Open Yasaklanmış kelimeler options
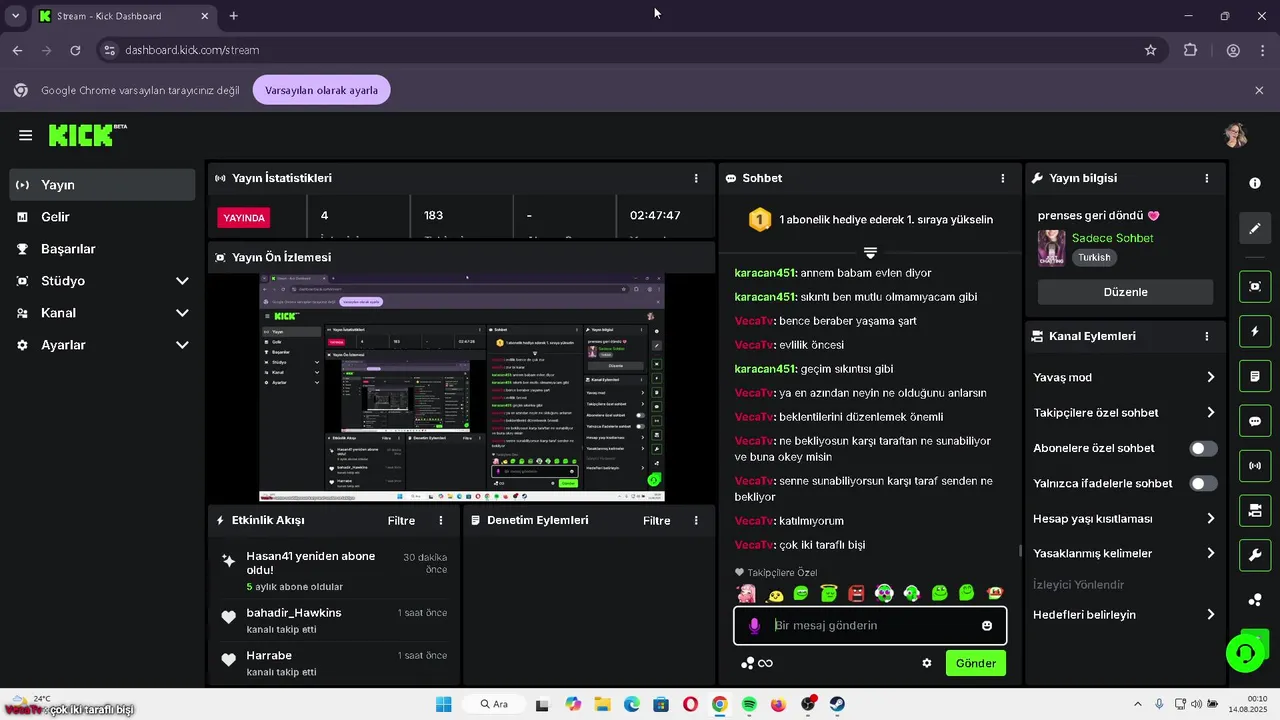This screenshot has height=720, width=1280. (1125, 553)
